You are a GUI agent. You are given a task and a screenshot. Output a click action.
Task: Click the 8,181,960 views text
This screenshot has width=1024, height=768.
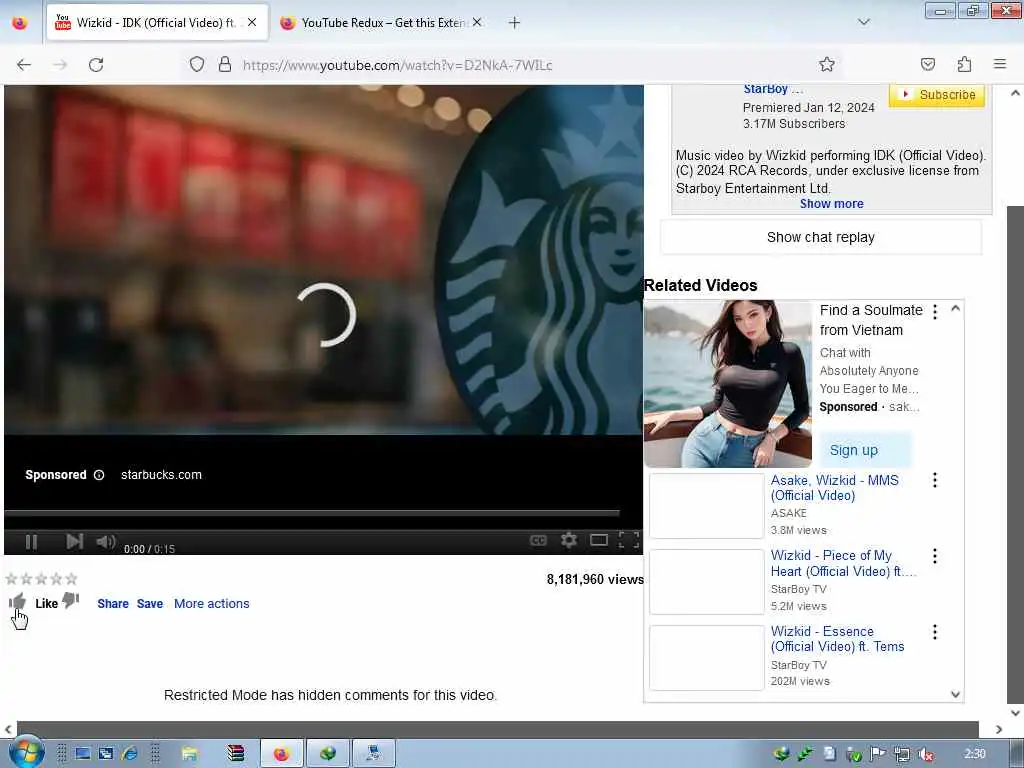595,579
